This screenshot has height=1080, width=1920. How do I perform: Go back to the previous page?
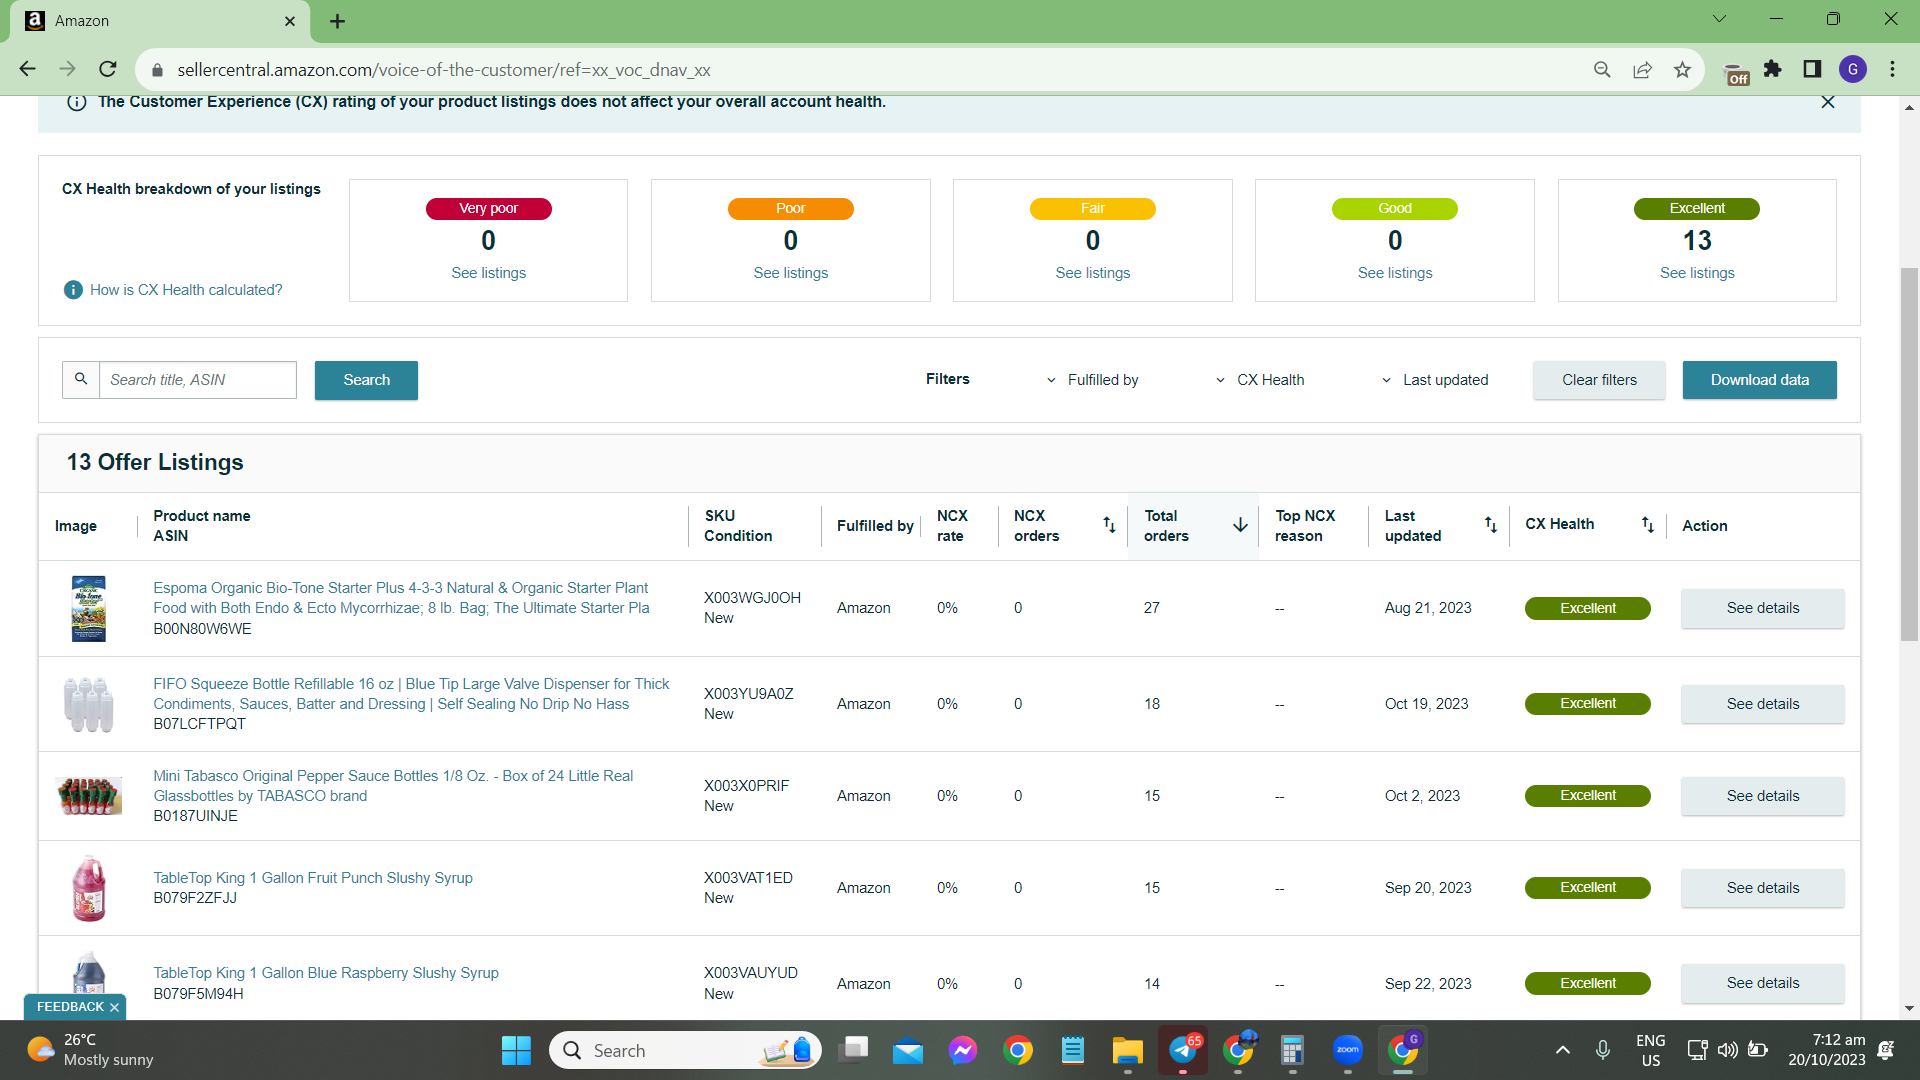pos(27,69)
